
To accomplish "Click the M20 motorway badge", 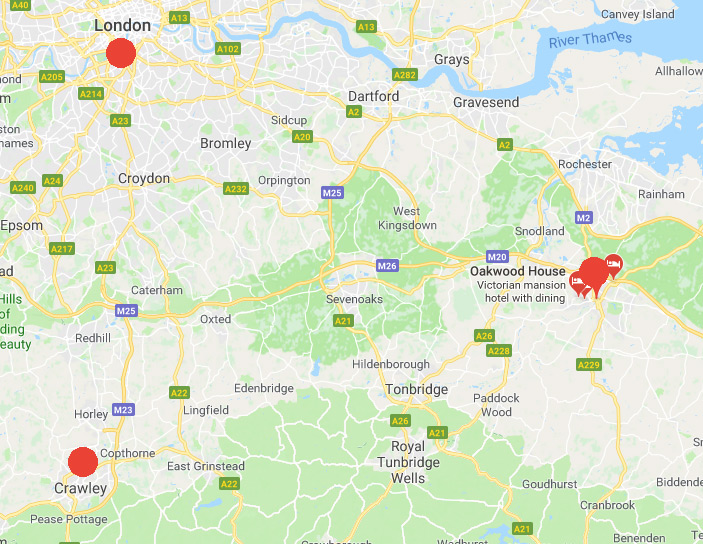I will point(497,257).
